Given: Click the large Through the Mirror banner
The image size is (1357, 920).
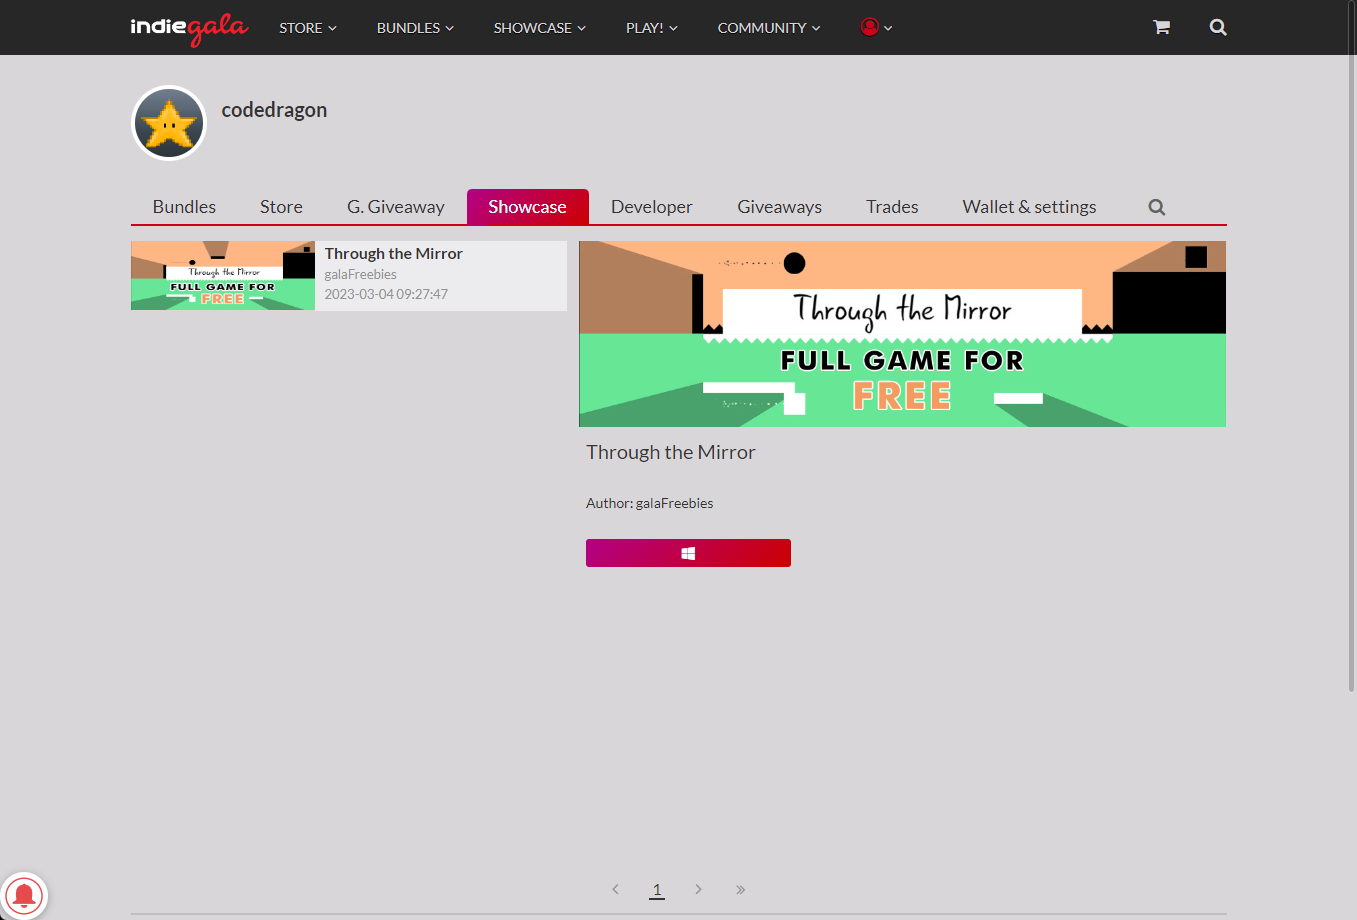Looking at the screenshot, I should pyautogui.click(x=902, y=334).
